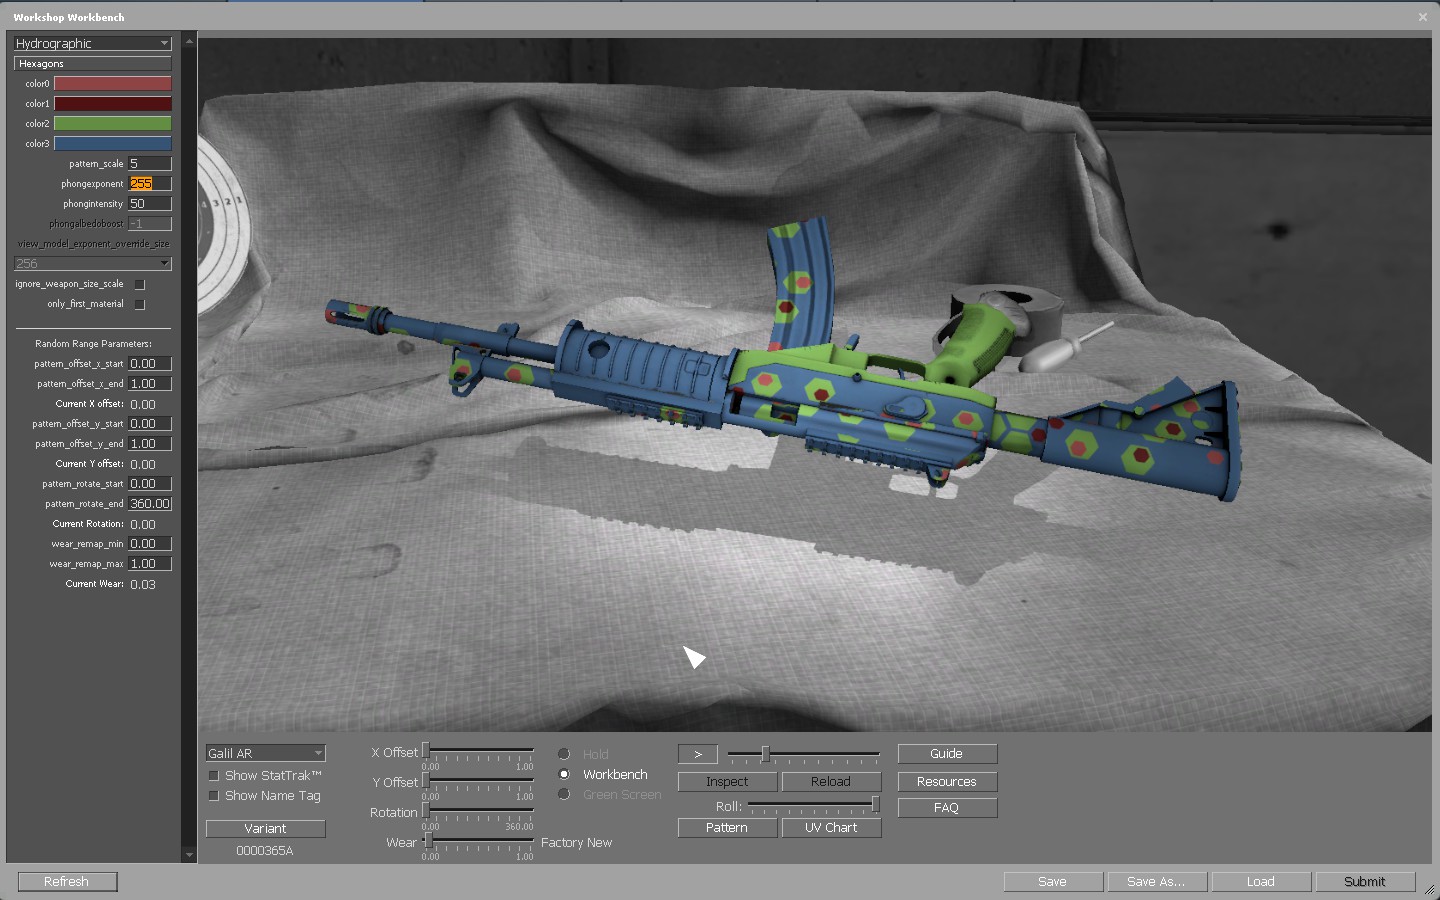Screen dimensions: 1440x900
Task: Click the Load button
Action: pos(1261,882)
